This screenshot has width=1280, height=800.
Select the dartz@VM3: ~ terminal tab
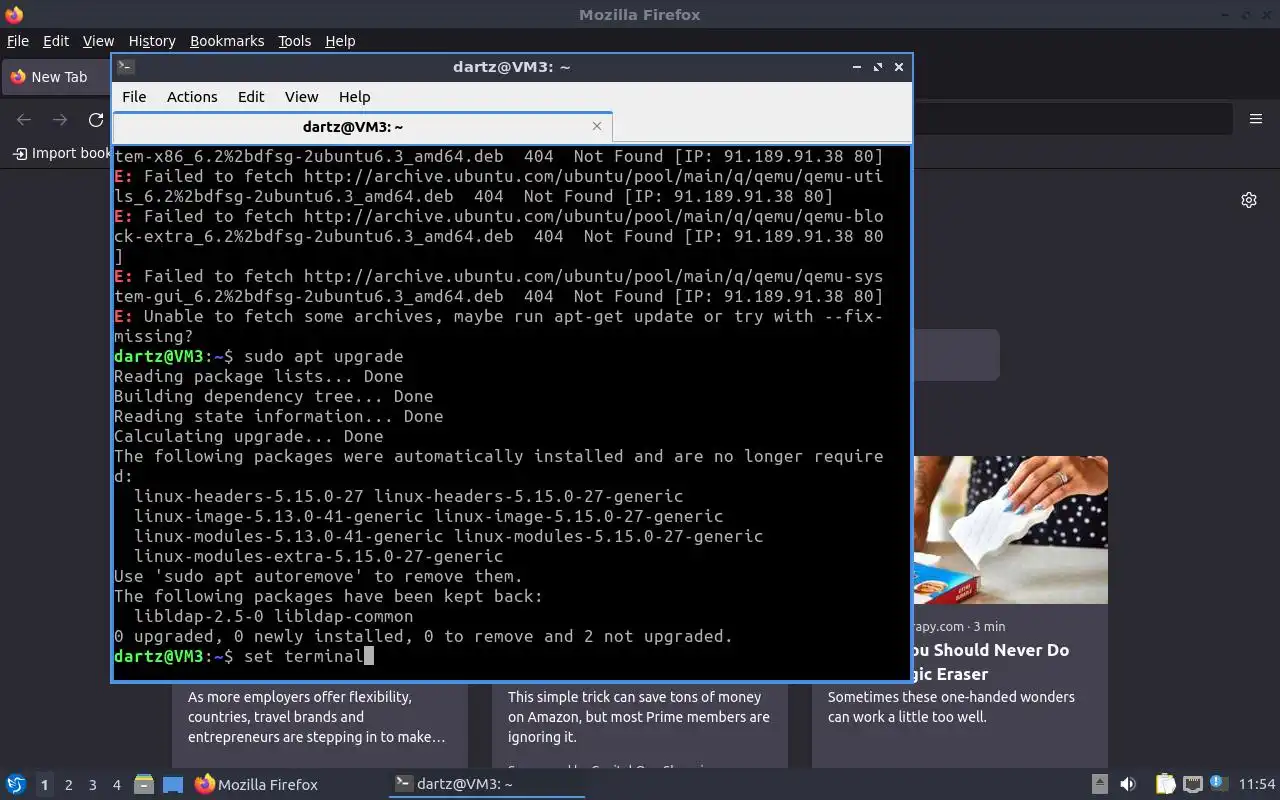coord(362,127)
